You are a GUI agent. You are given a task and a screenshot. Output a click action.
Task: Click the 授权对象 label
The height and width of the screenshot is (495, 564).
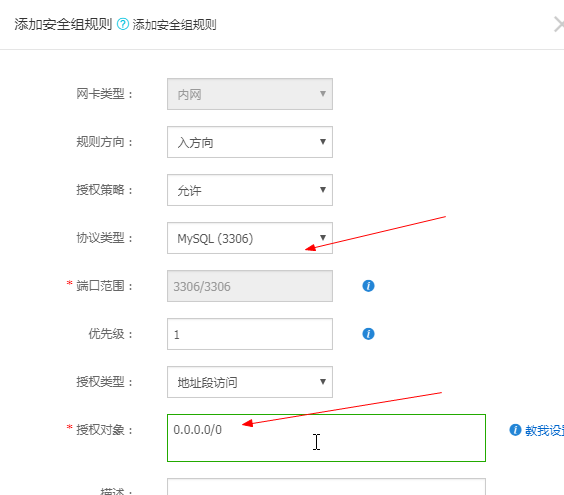[105, 430]
